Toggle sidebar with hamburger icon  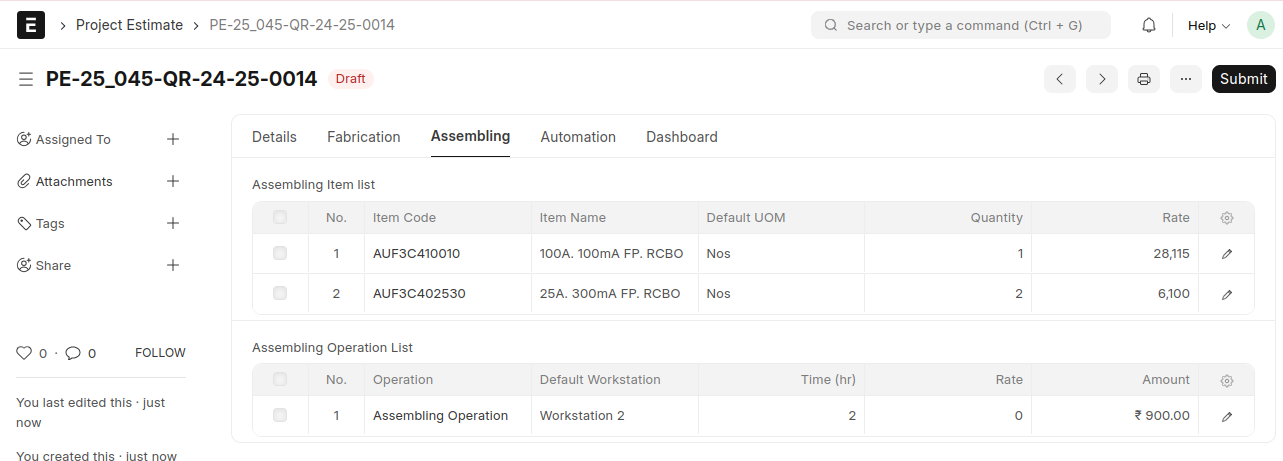(26, 79)
